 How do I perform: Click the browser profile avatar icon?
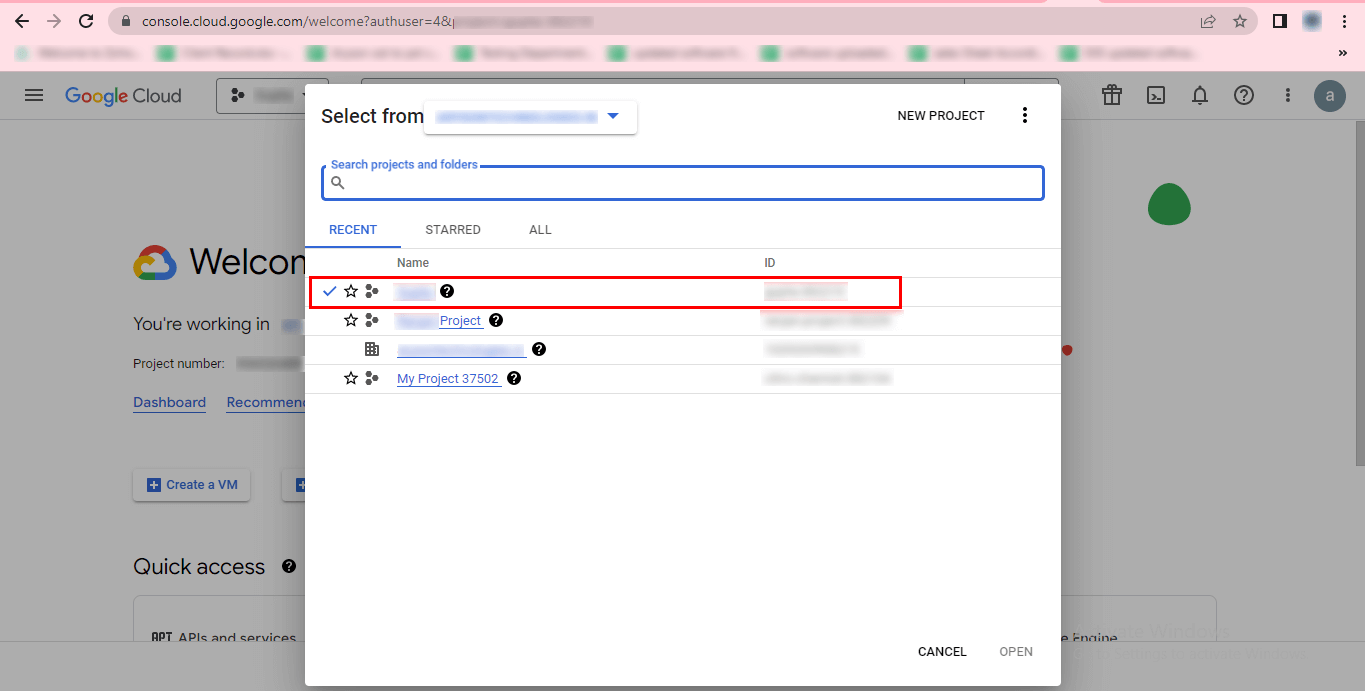point(1312,21)
